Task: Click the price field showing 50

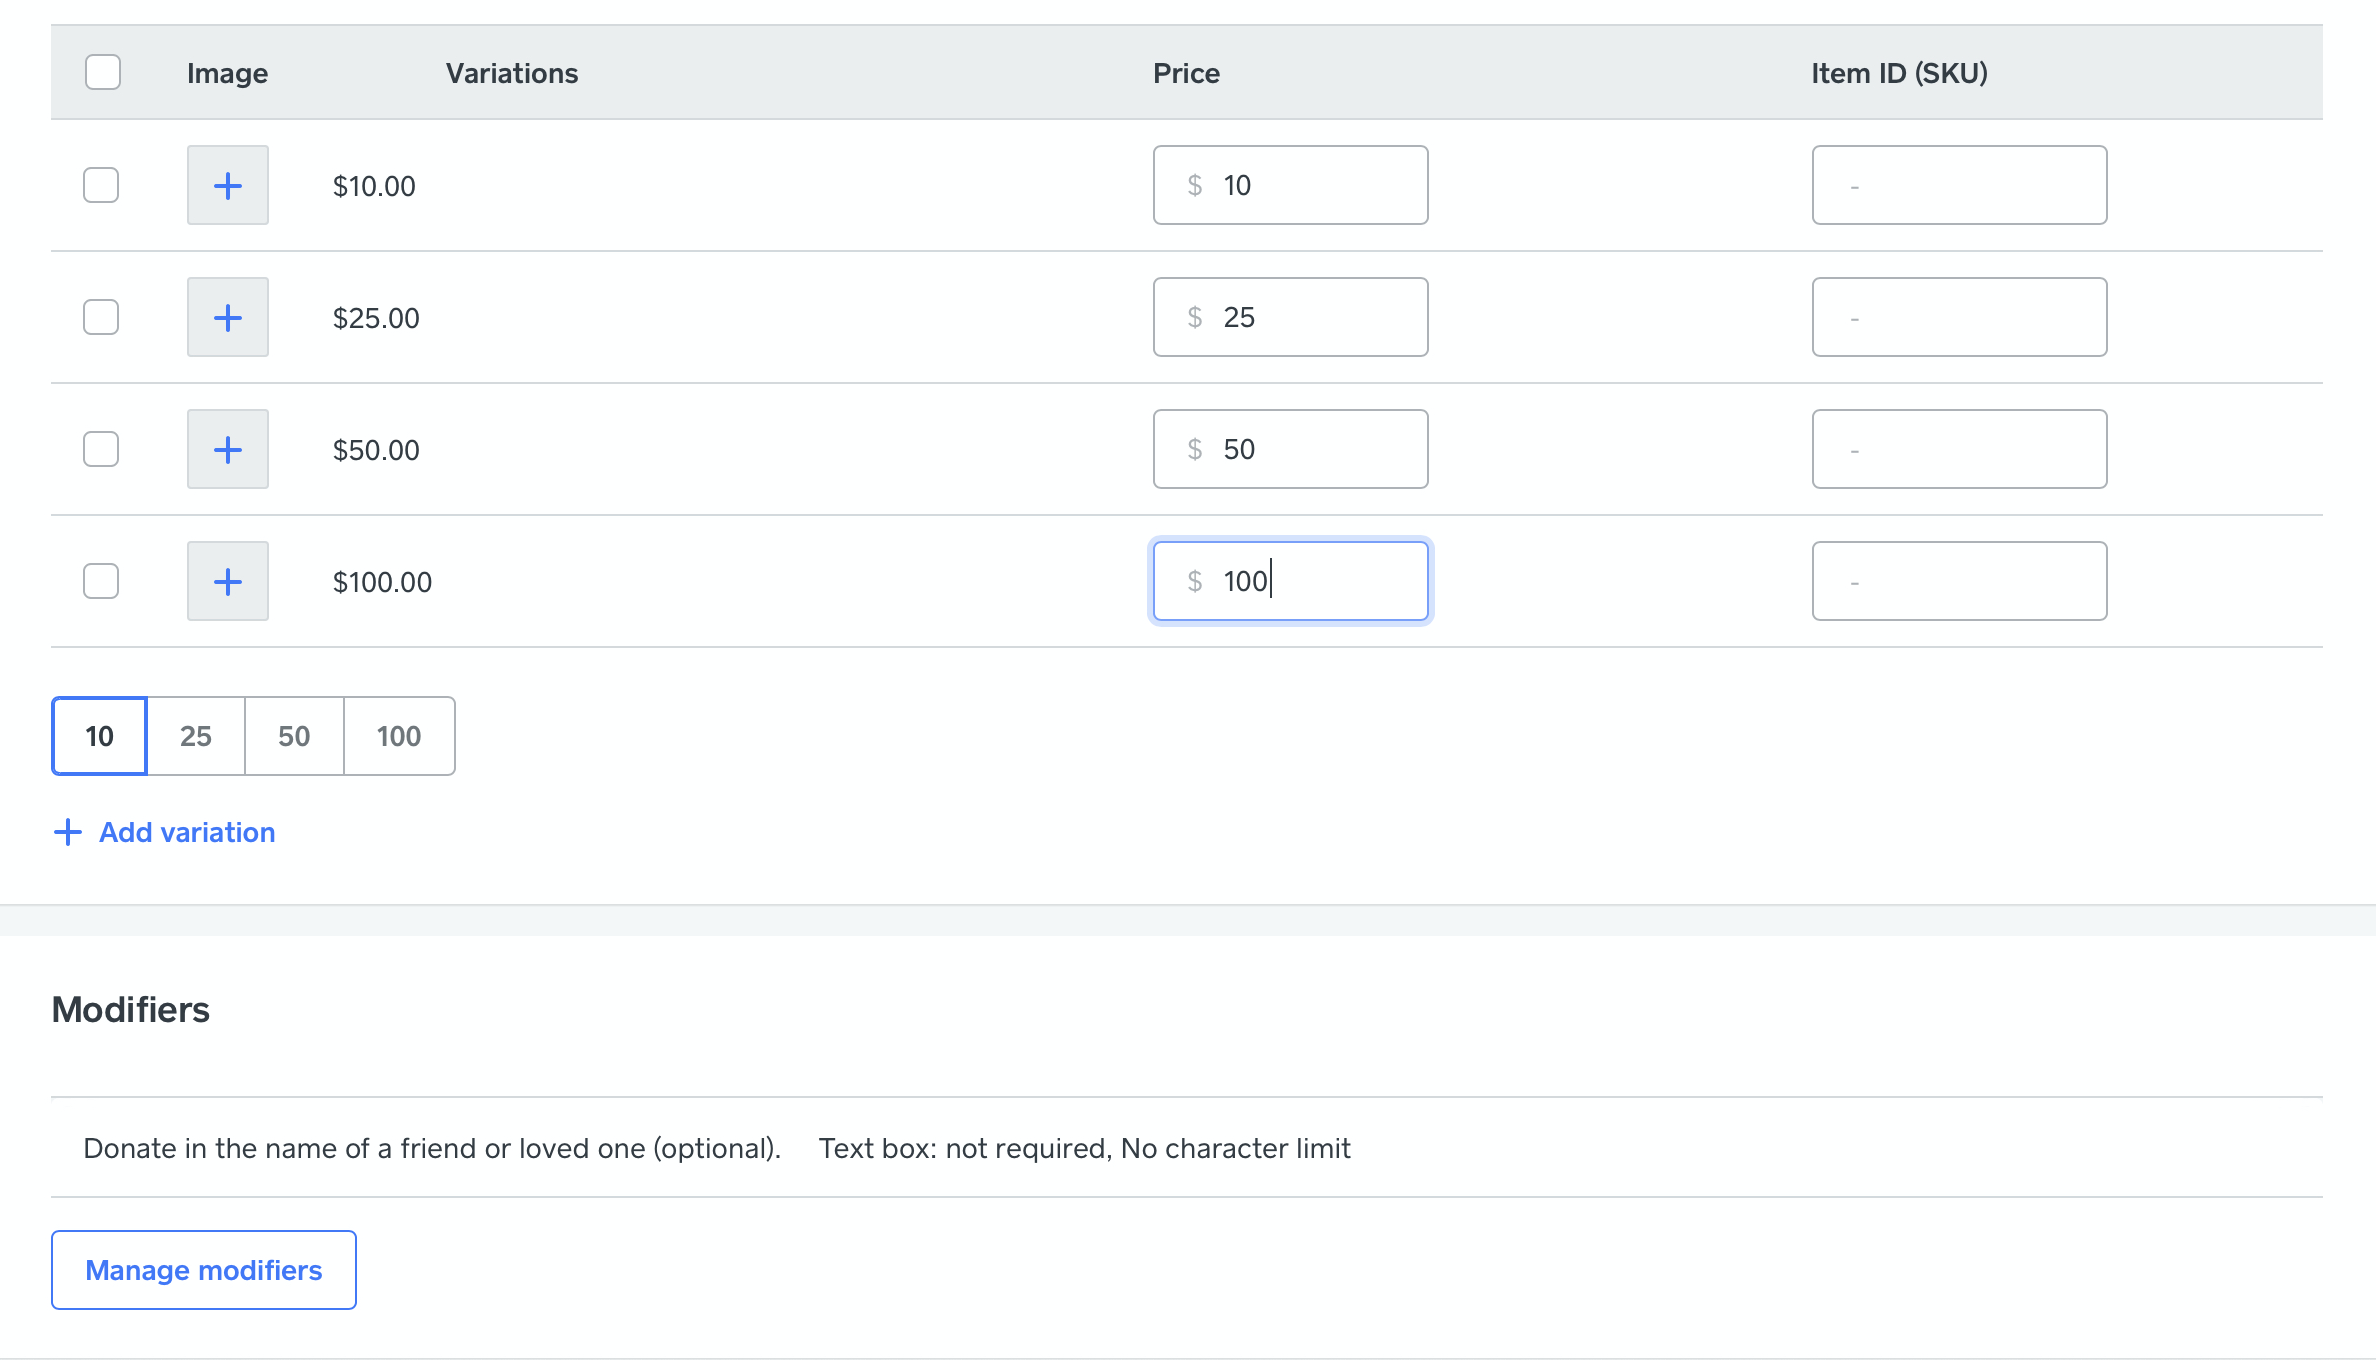Action: coord(1290,449)
